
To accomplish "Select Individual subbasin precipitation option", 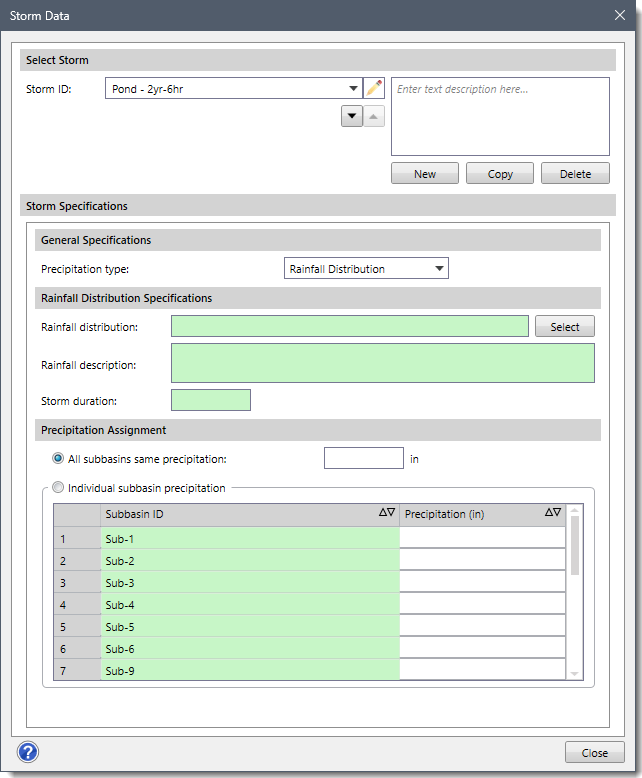I will 58,488.
